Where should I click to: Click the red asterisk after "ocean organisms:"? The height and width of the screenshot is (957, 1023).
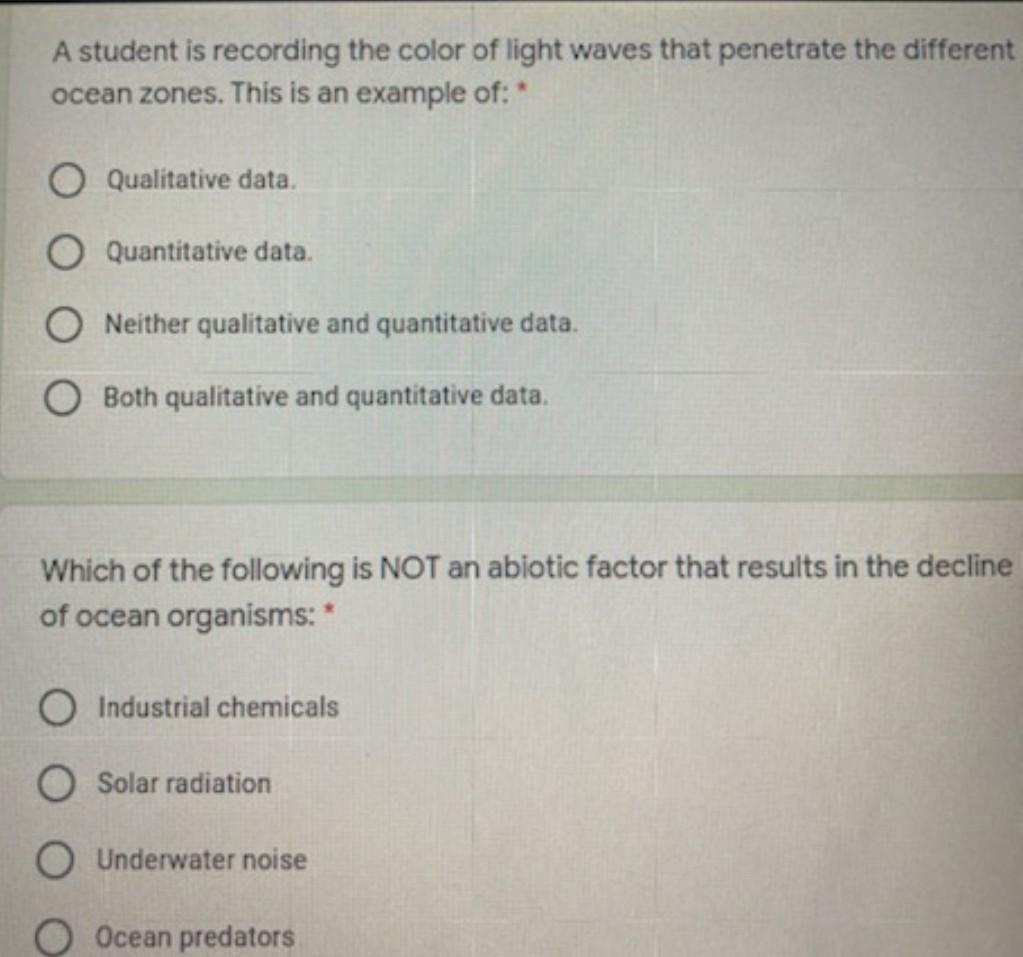pyautogui.click(x=330, y=610)
